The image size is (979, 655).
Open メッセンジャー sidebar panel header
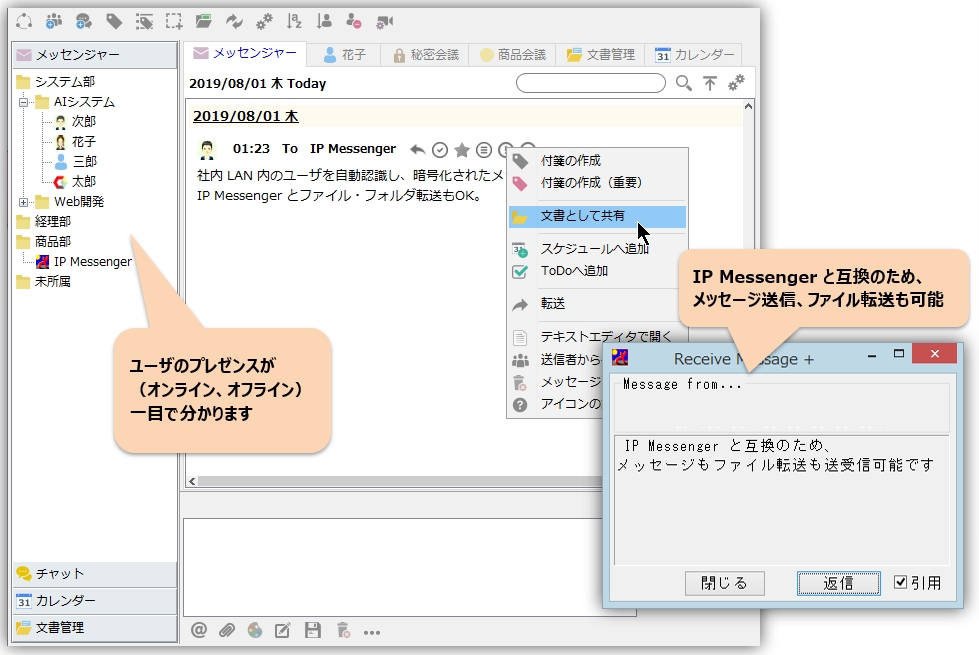[x=95, y=55]
